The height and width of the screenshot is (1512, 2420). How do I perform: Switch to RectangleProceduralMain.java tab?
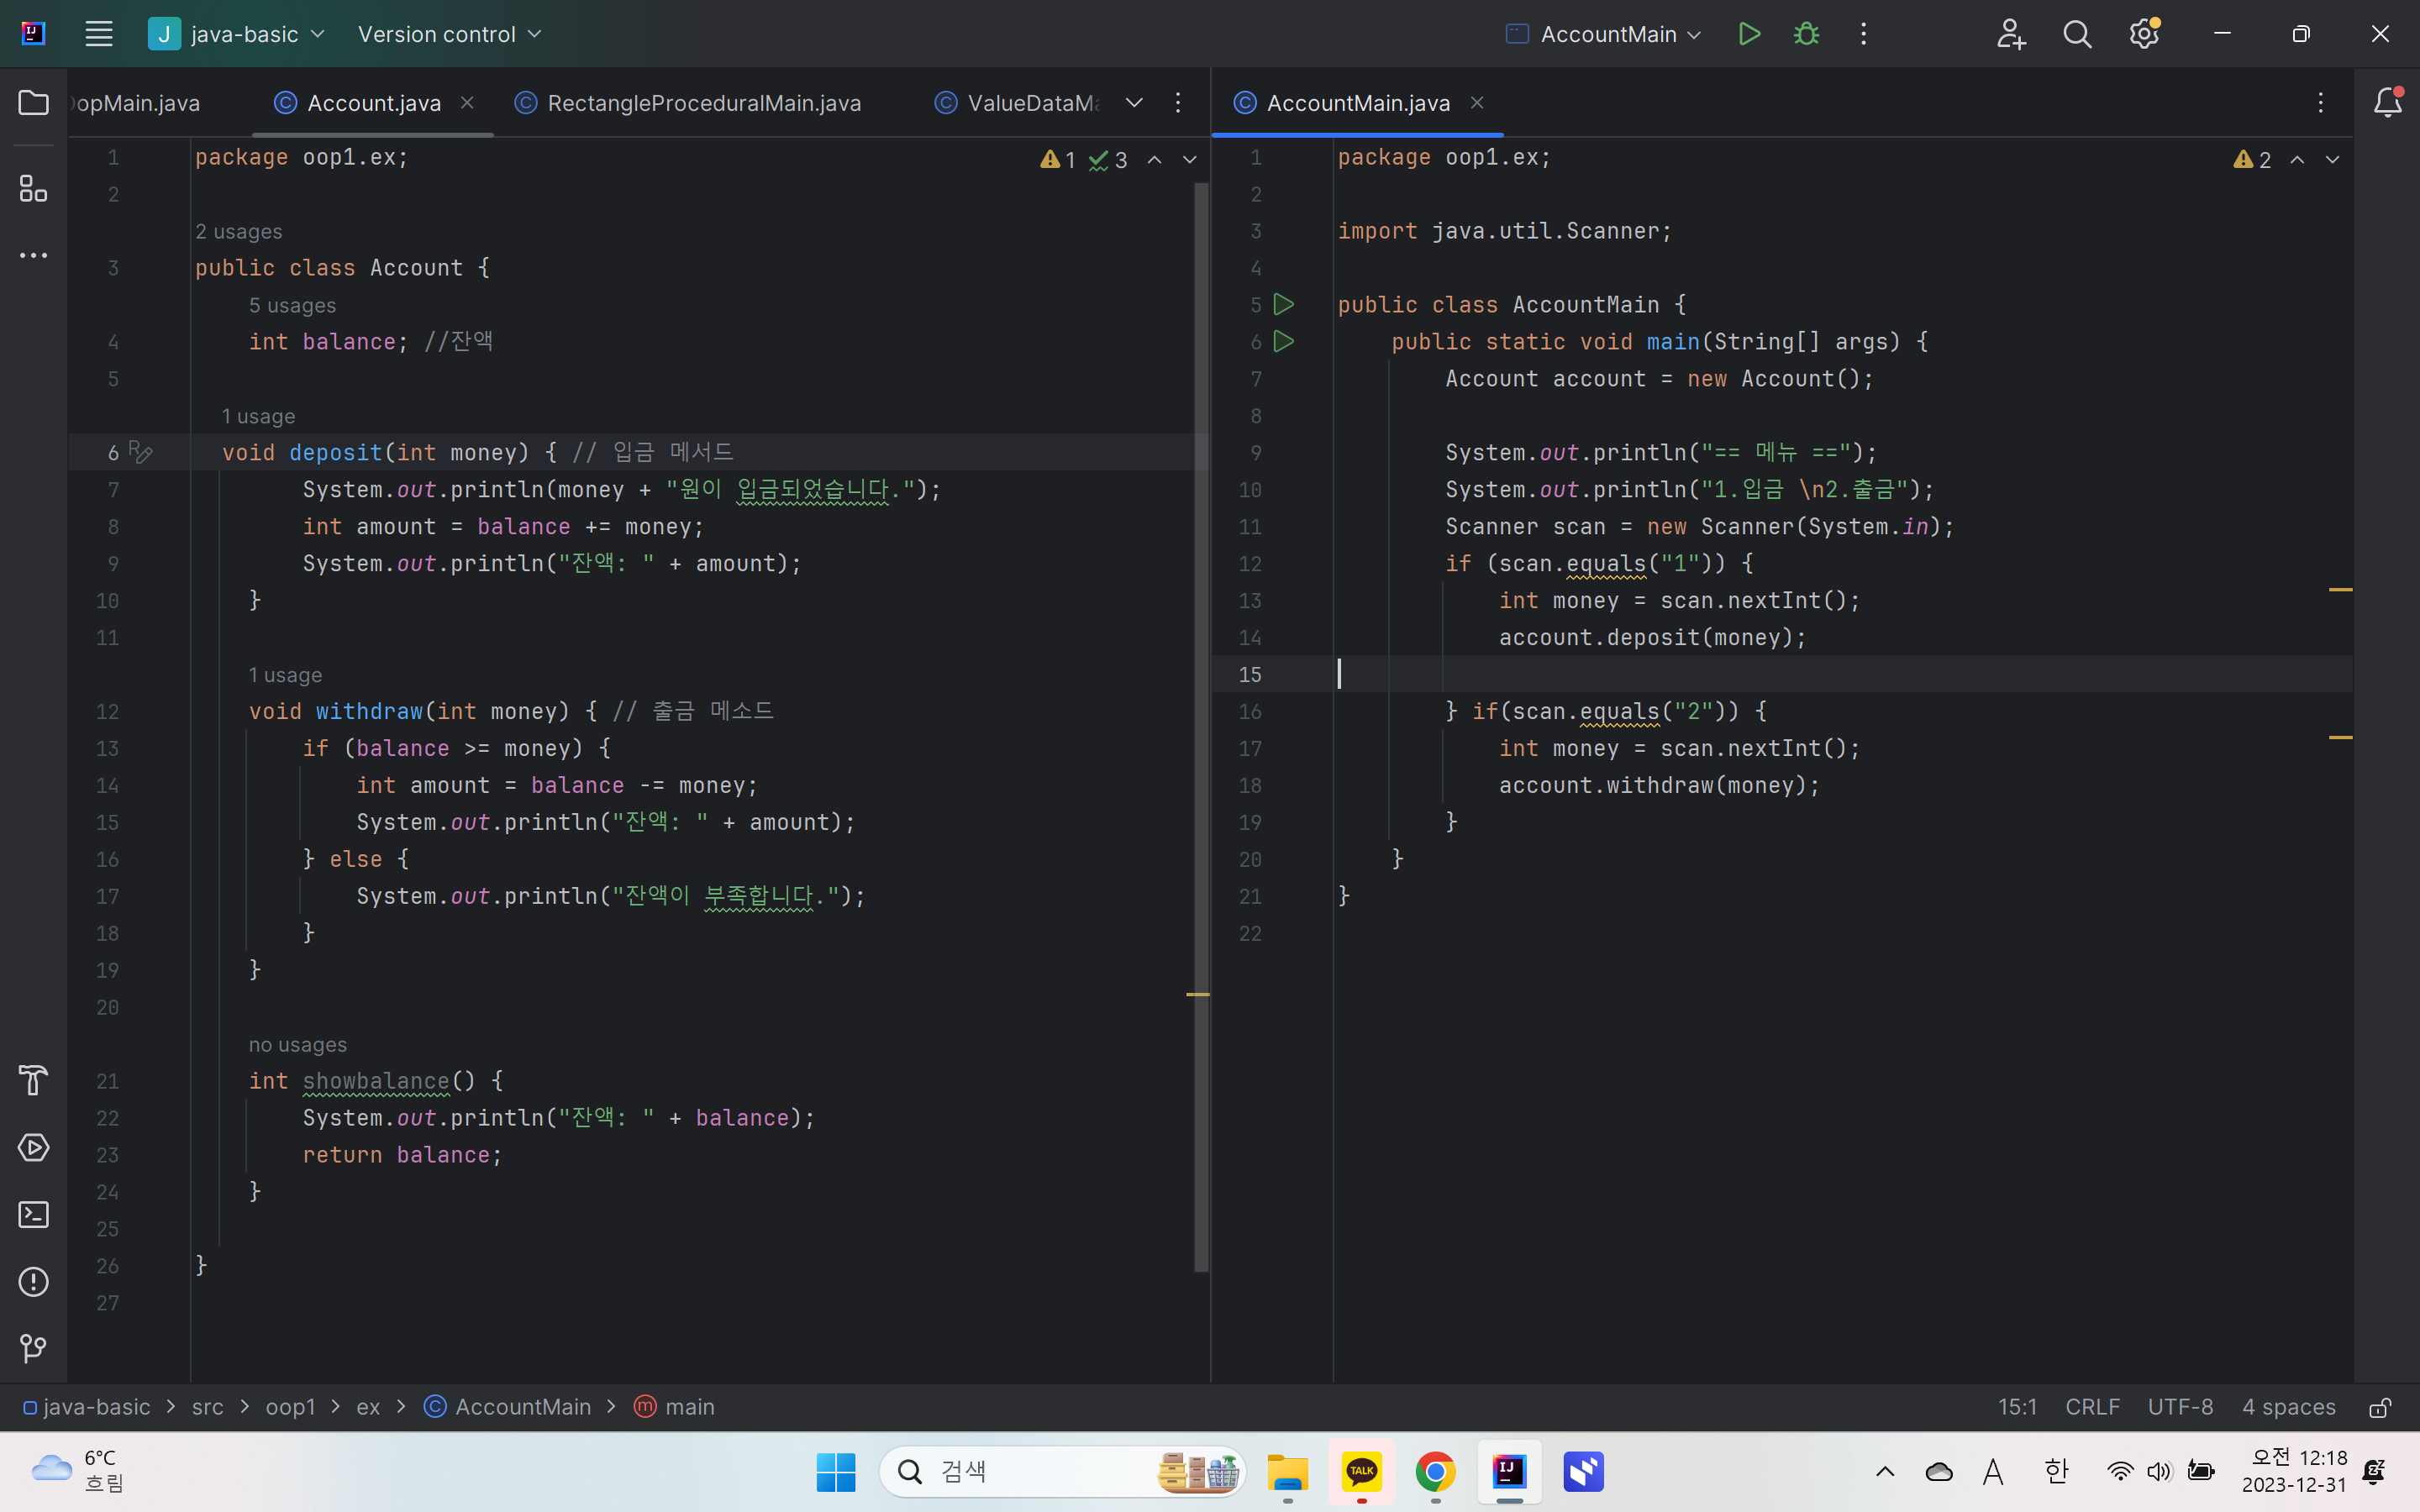(688, 103)
